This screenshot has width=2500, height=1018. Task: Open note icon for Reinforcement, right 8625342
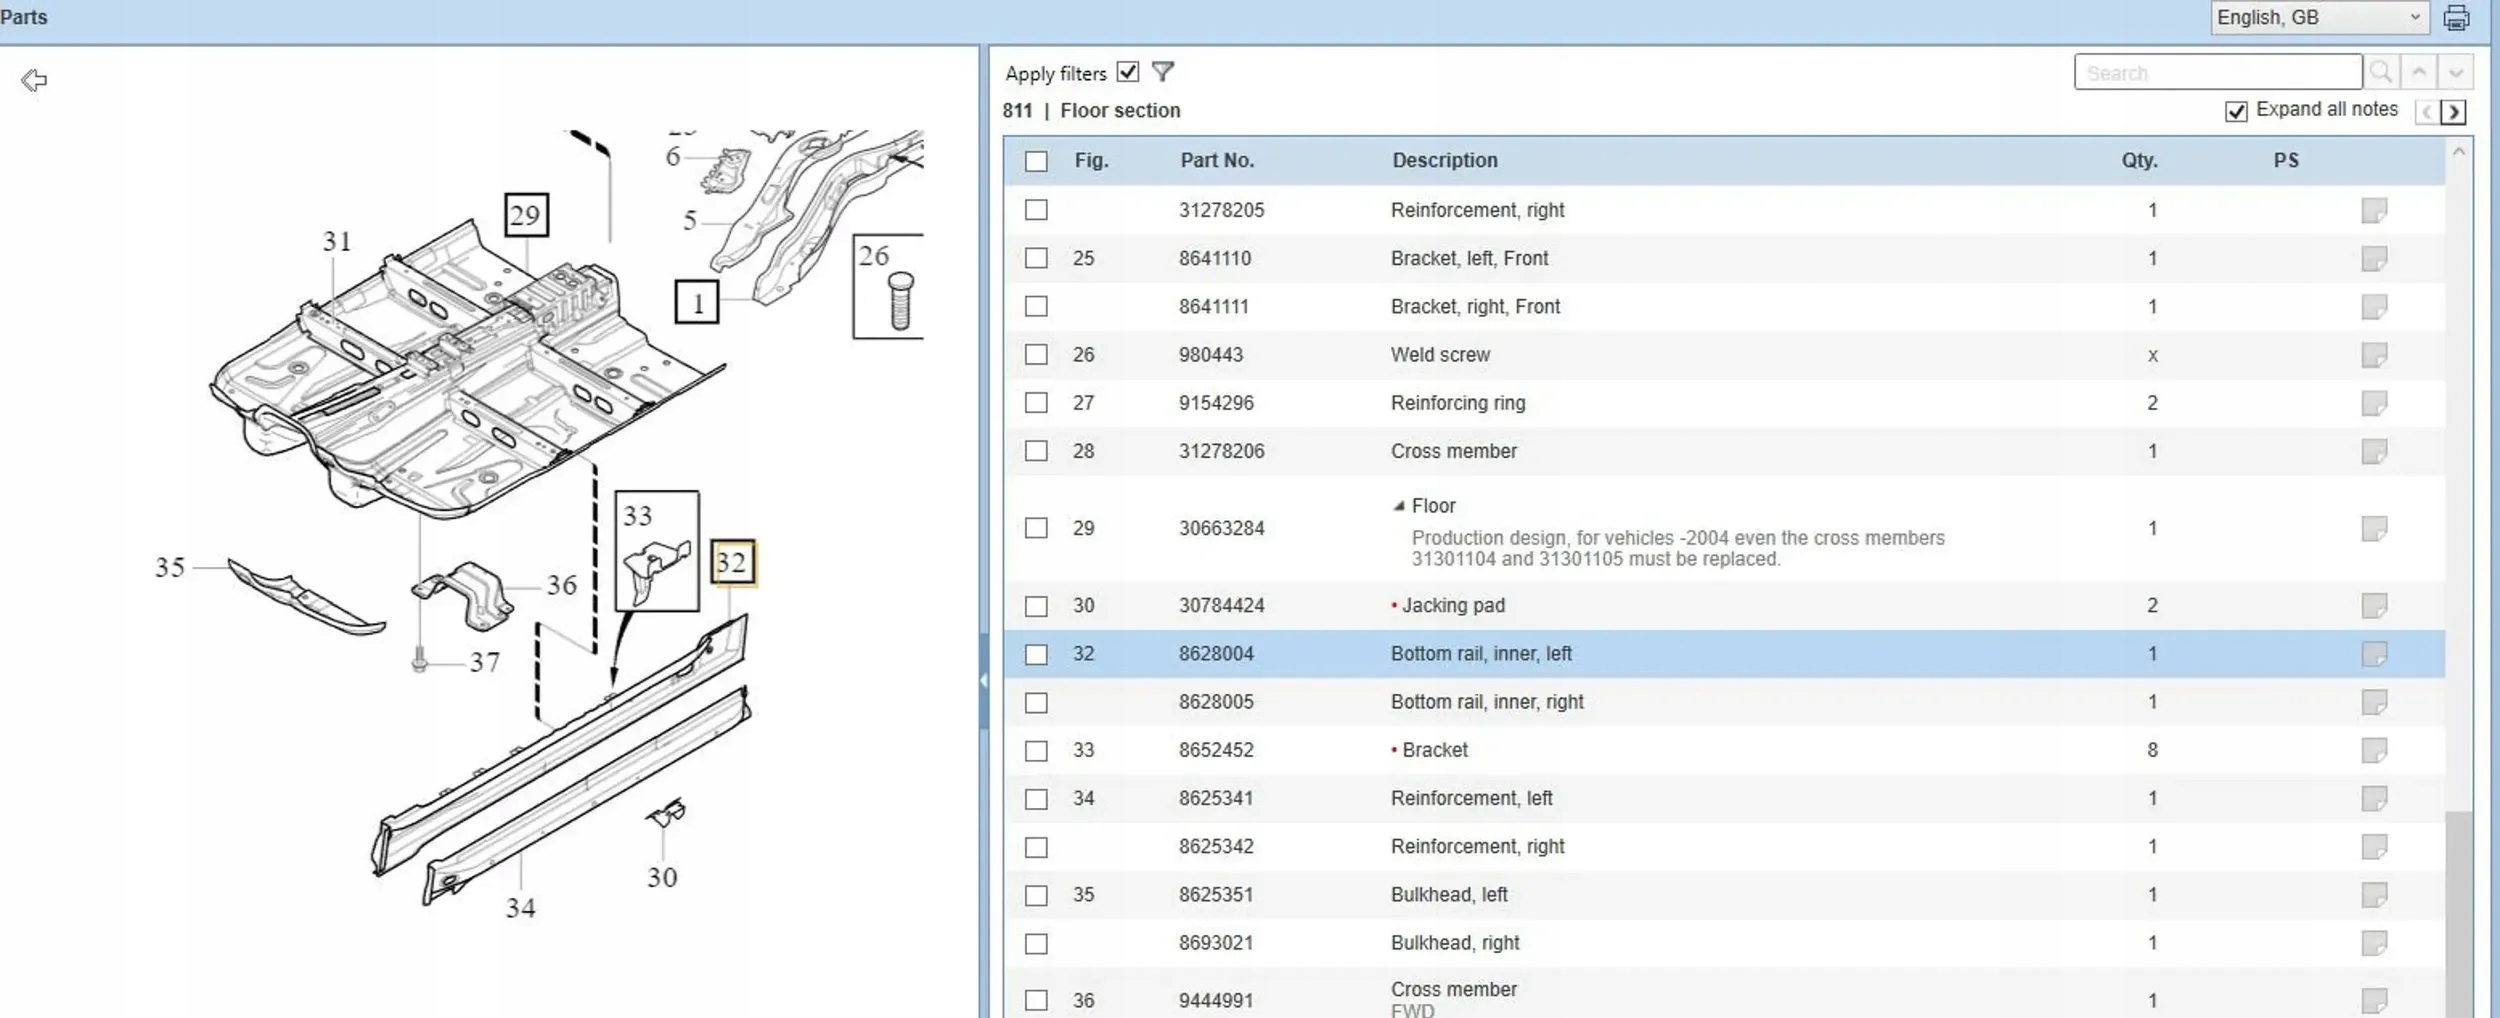pos(2374,847)
